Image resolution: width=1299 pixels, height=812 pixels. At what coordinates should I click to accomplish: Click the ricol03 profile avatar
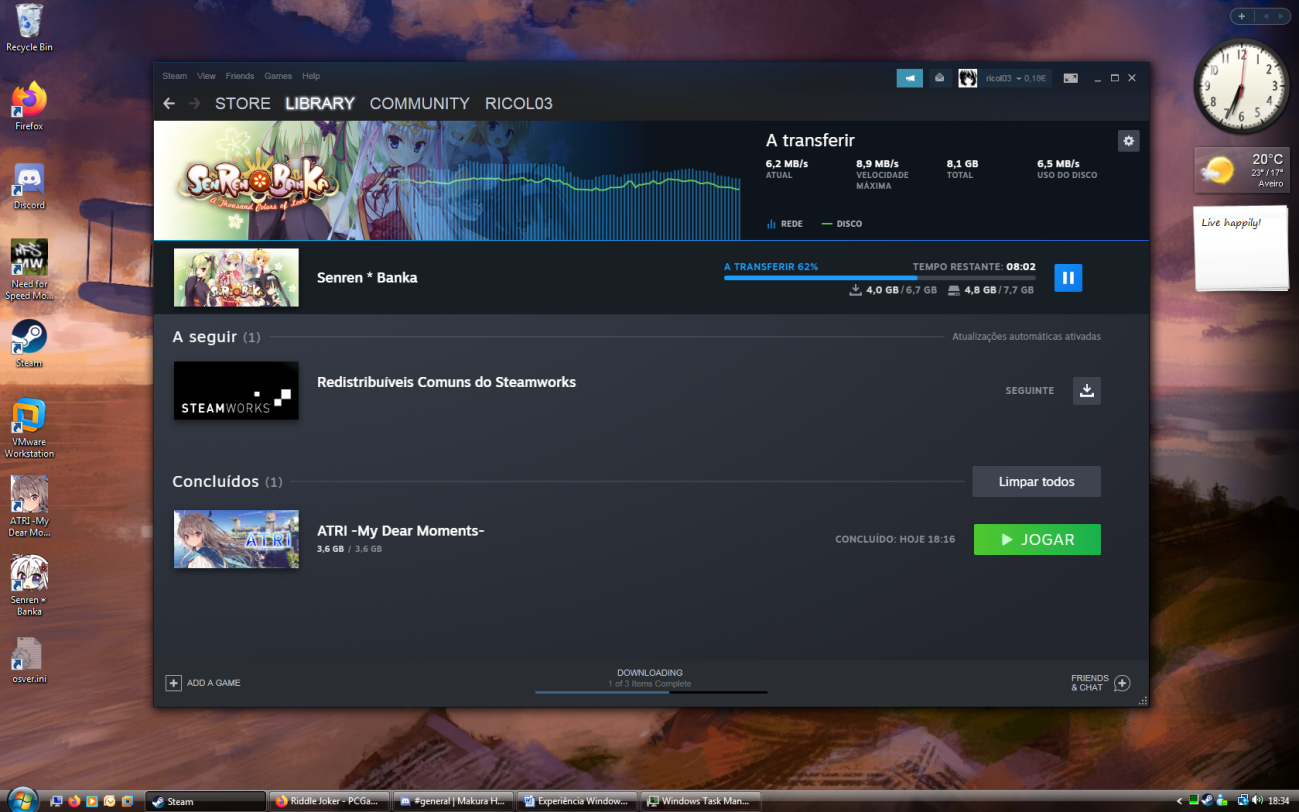coord(967,78)
